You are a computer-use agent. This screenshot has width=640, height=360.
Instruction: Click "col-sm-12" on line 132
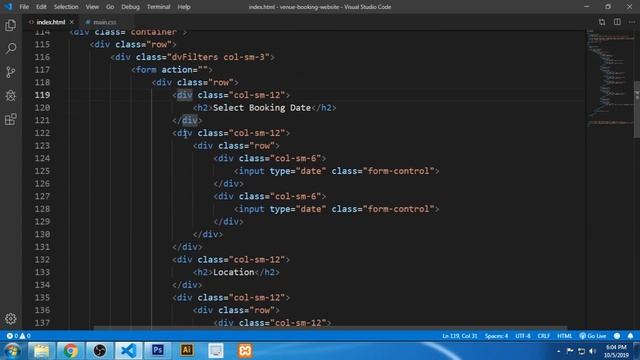[257, 260]
